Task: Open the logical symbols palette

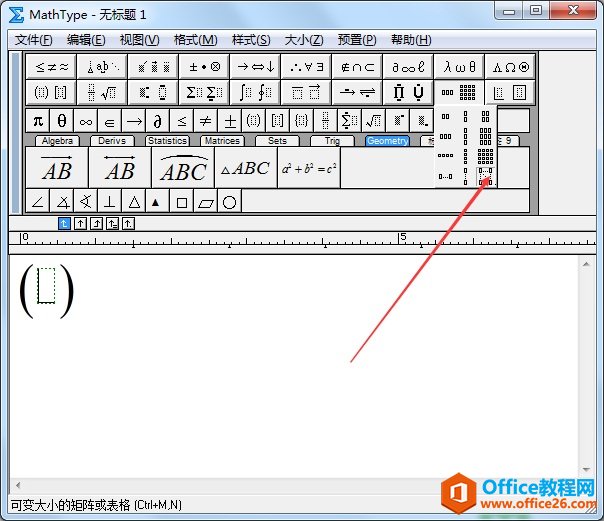Action: 306,67
